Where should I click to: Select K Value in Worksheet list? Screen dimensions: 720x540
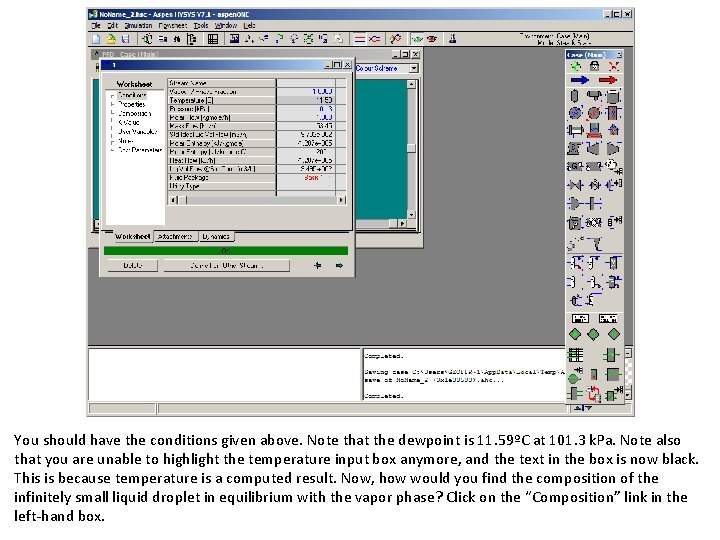(x=129, y=123)
